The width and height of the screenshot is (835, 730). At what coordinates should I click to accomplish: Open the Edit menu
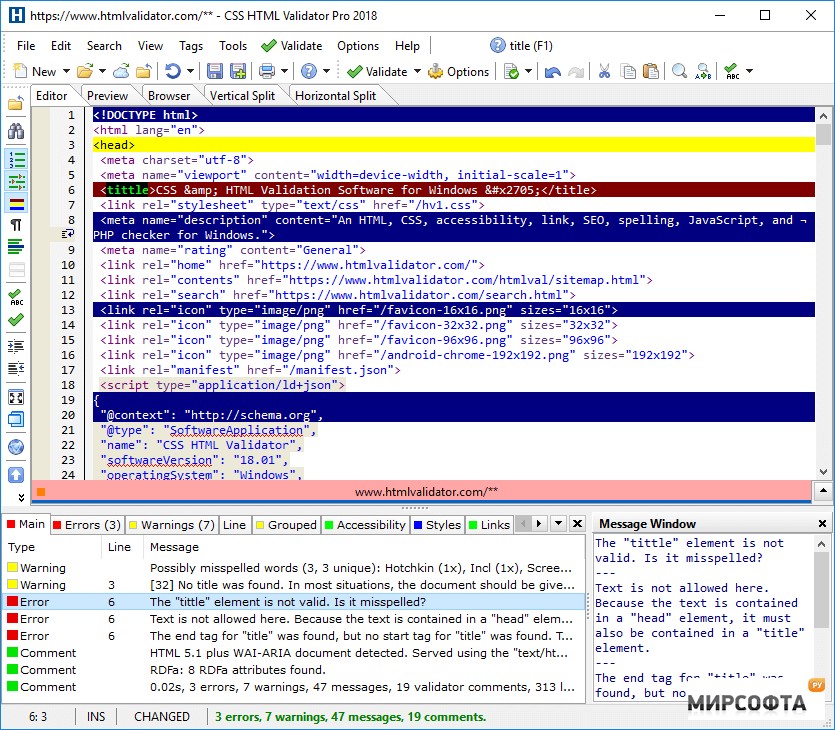(61, 46)
